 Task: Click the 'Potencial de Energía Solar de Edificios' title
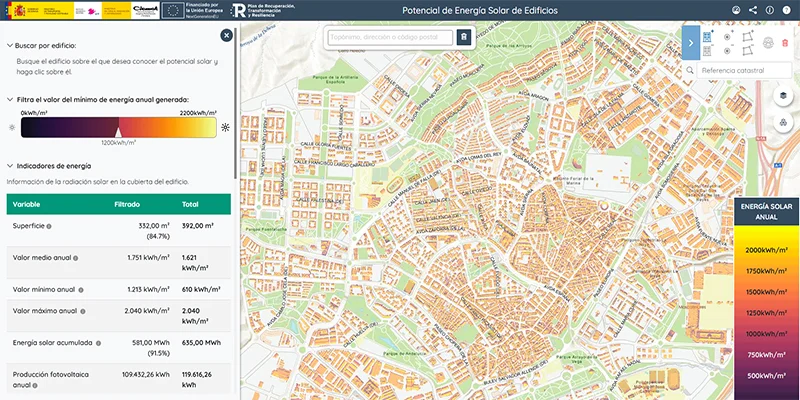point(480,11)
